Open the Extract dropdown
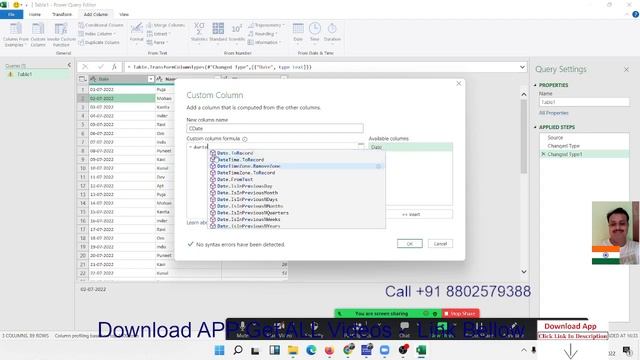The image size is (640, 360). (159, 34)
